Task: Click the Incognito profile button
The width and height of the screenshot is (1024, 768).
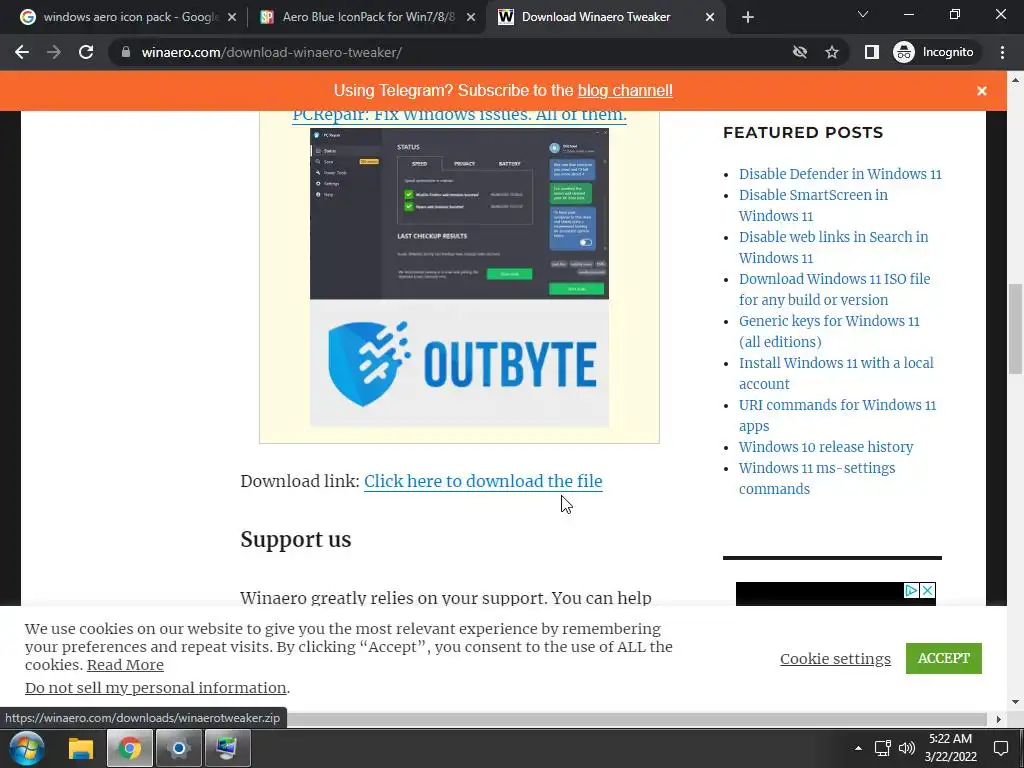Action: pos(933,52)
